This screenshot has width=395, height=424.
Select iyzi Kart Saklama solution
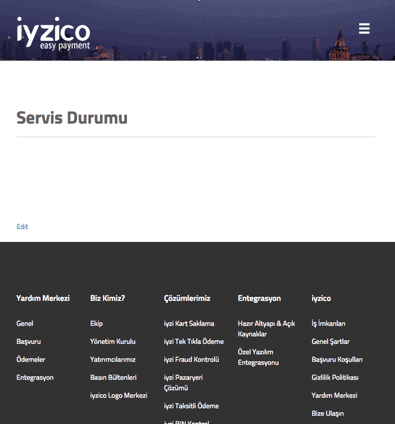[x=189, y=323]
